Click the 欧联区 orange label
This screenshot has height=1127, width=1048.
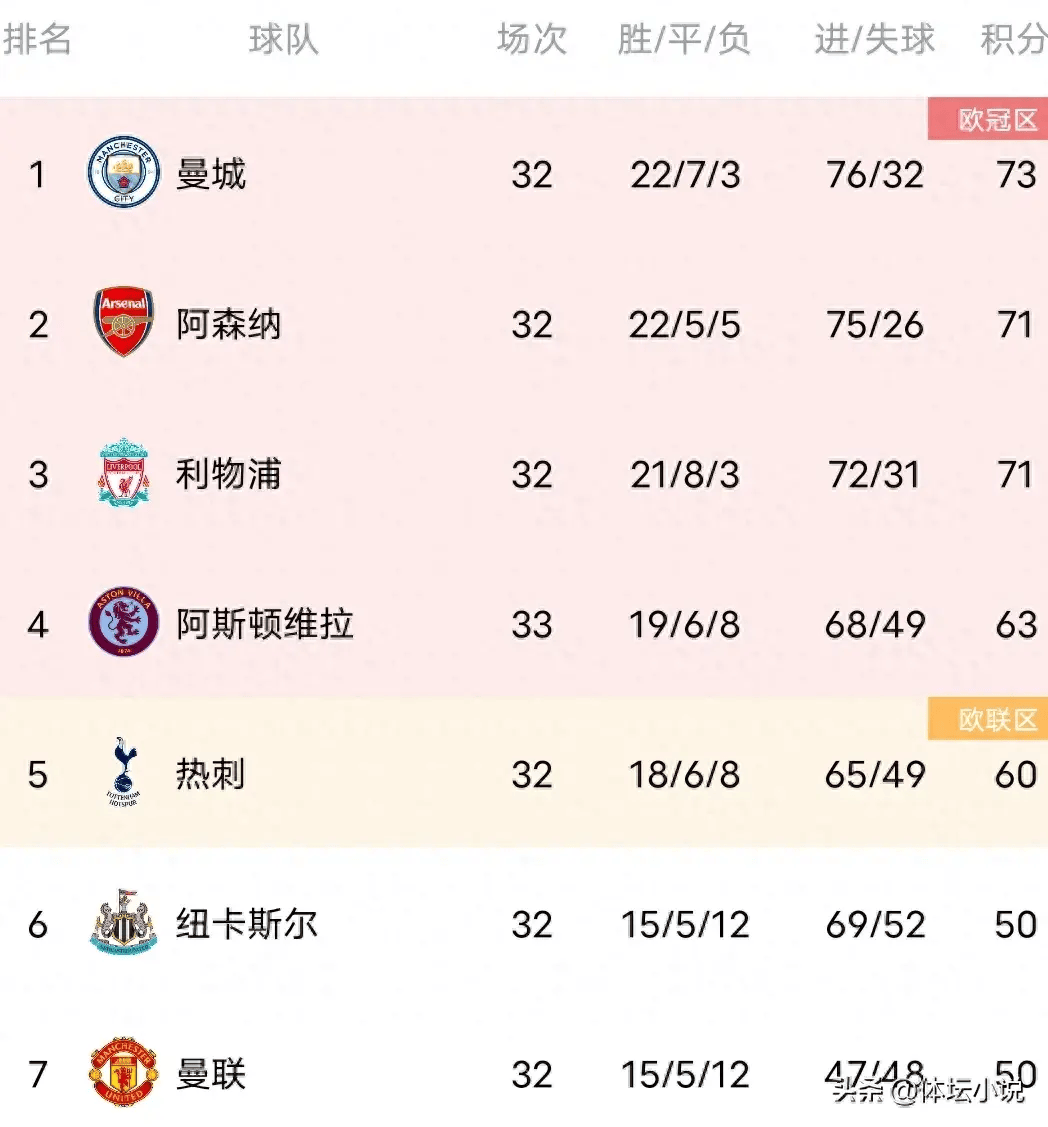click(988, 718)
